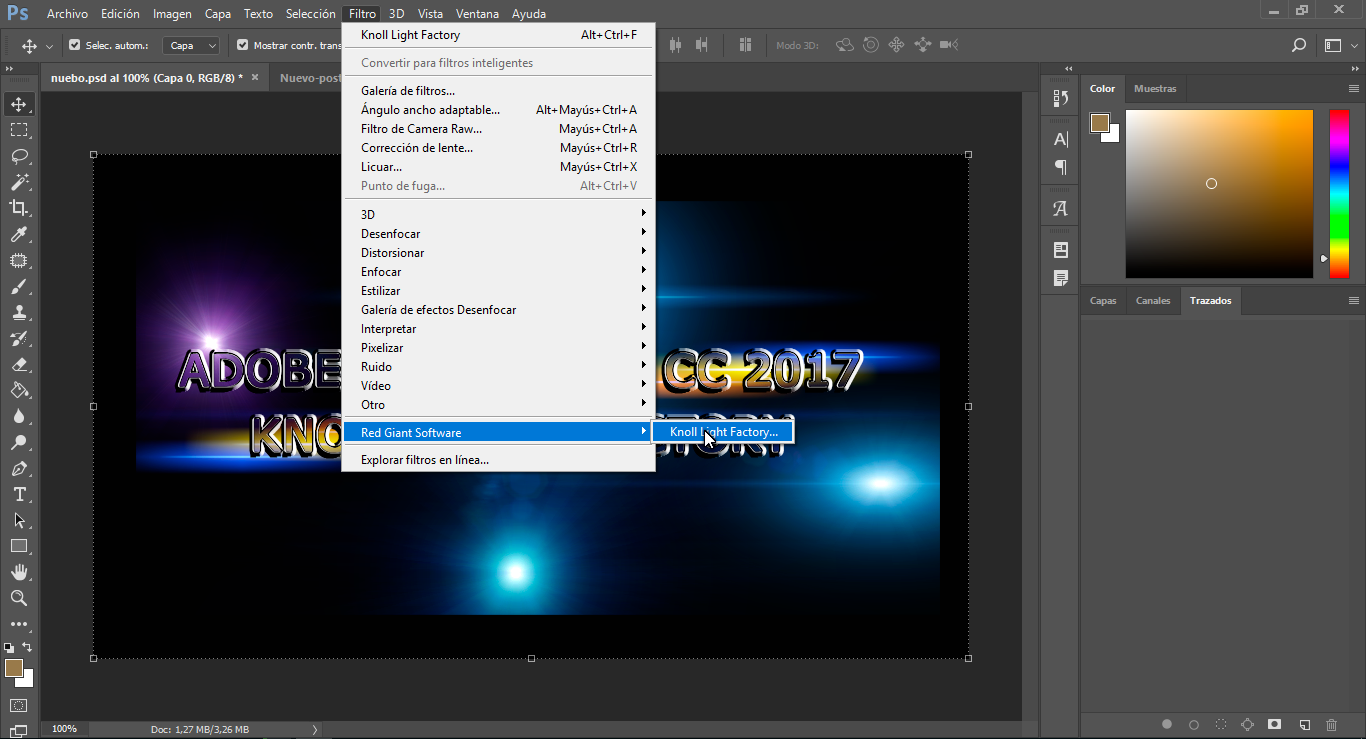Open the Capa auto-select dropdown

[191, 45]
